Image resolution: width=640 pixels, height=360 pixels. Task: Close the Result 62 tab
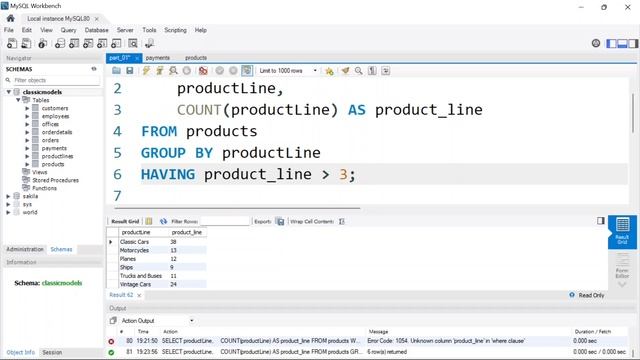coord(139,295)
